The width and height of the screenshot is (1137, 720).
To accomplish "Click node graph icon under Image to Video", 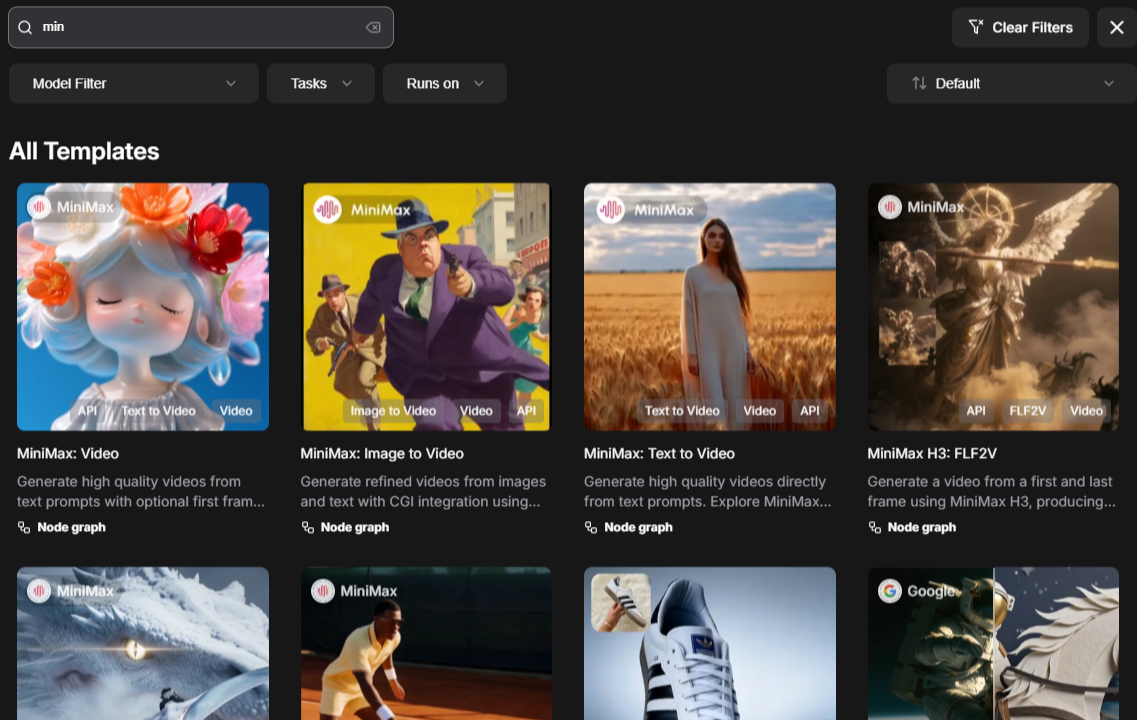I will (x=307, y=528).
